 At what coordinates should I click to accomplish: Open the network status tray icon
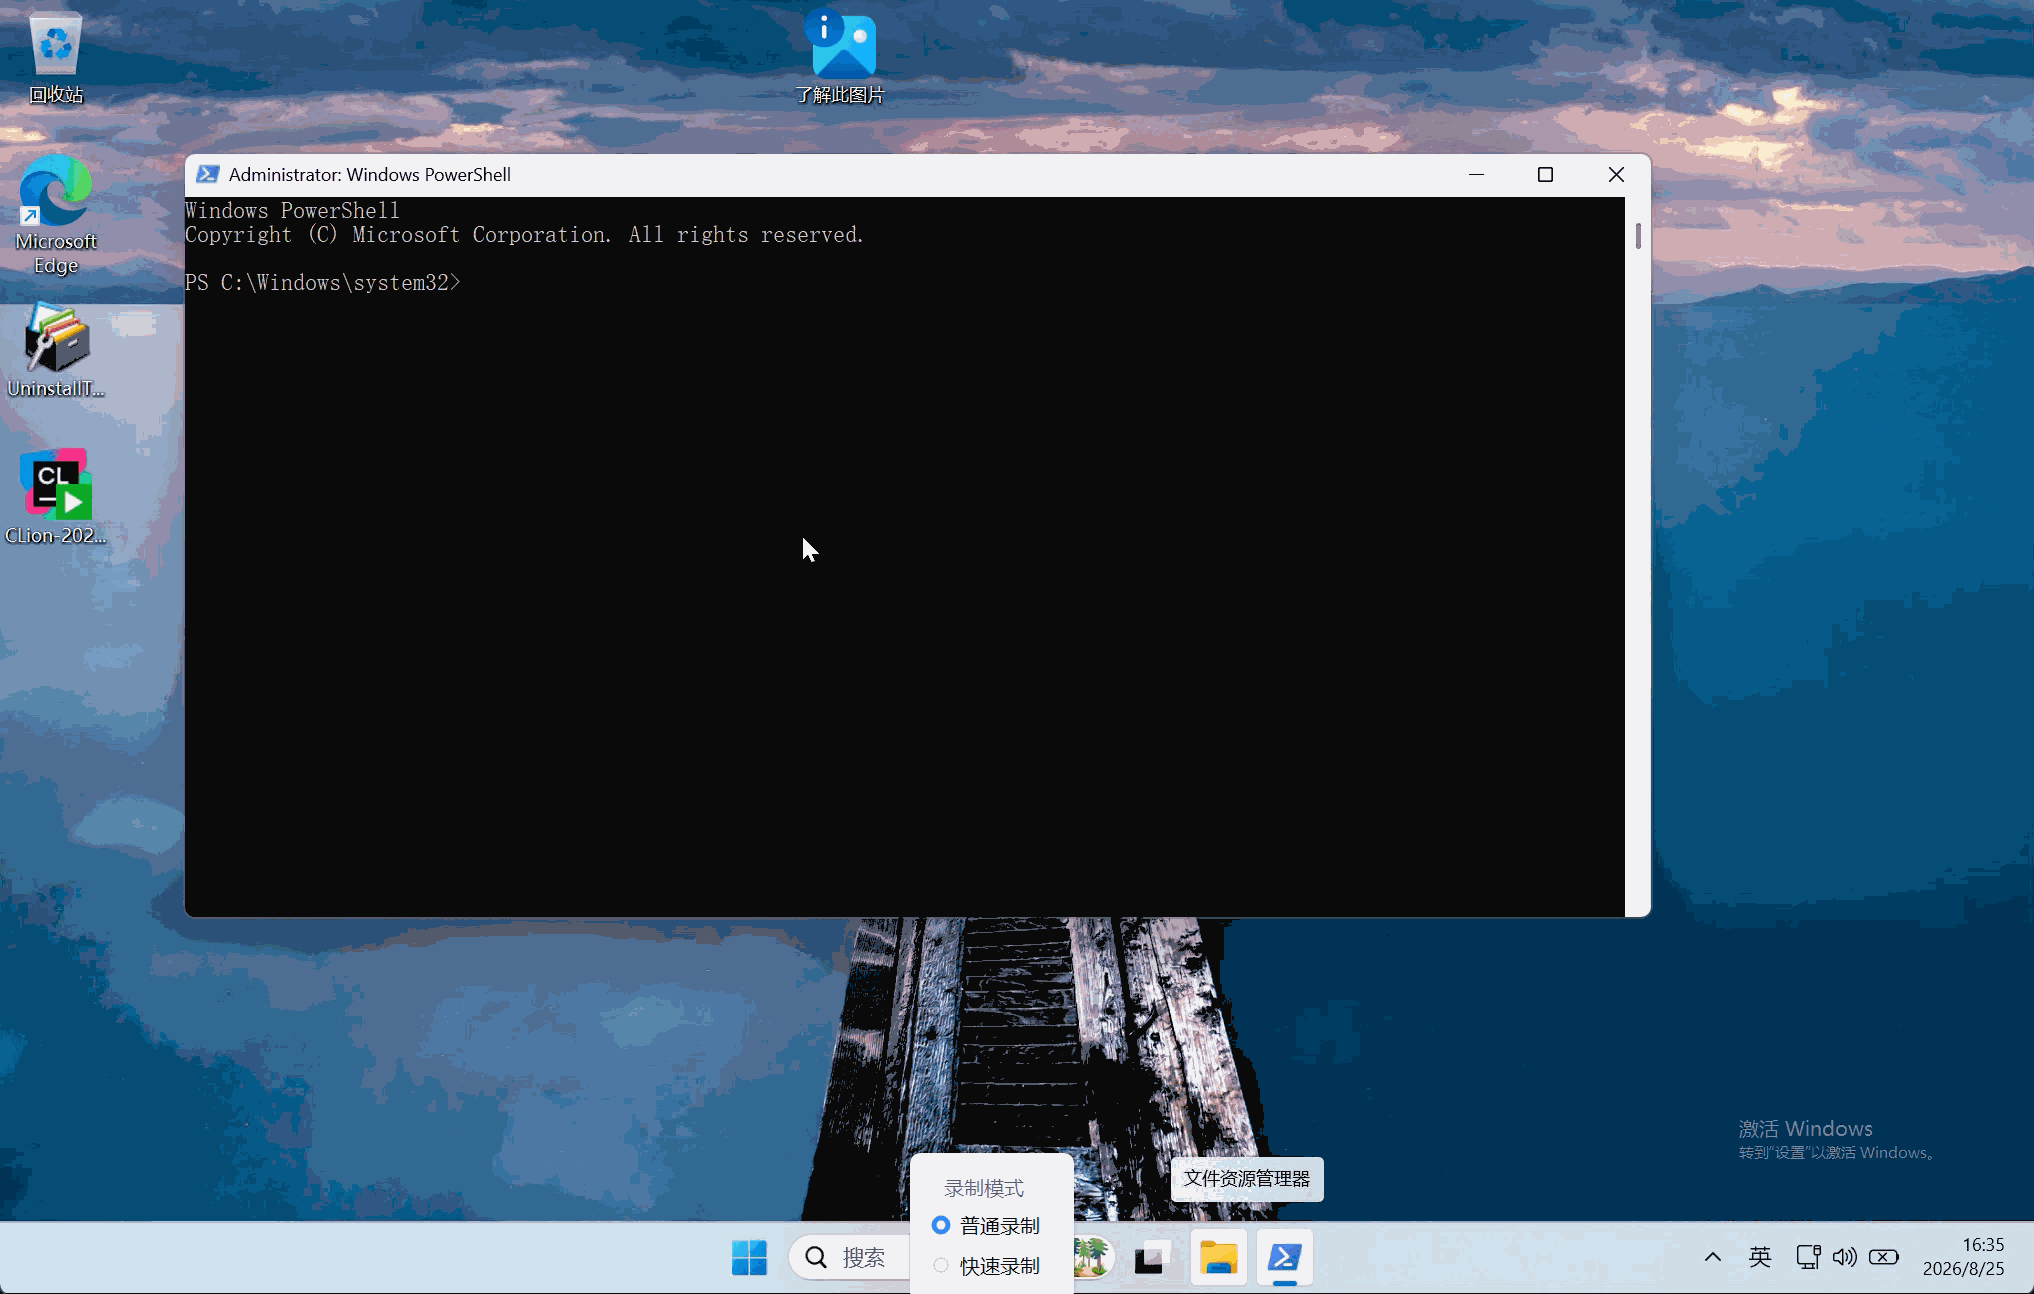pos(1808,1257)
